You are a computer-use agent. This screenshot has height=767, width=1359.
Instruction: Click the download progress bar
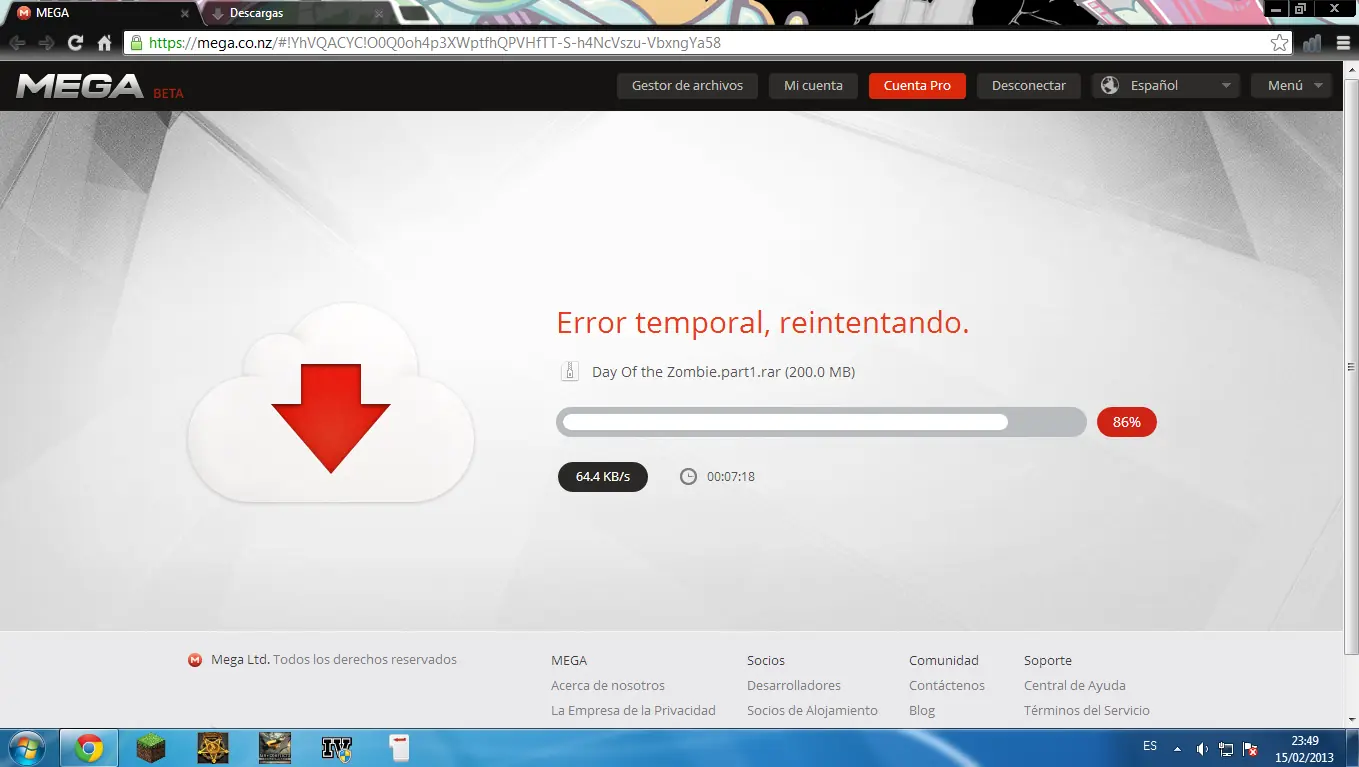pos(821,422)
